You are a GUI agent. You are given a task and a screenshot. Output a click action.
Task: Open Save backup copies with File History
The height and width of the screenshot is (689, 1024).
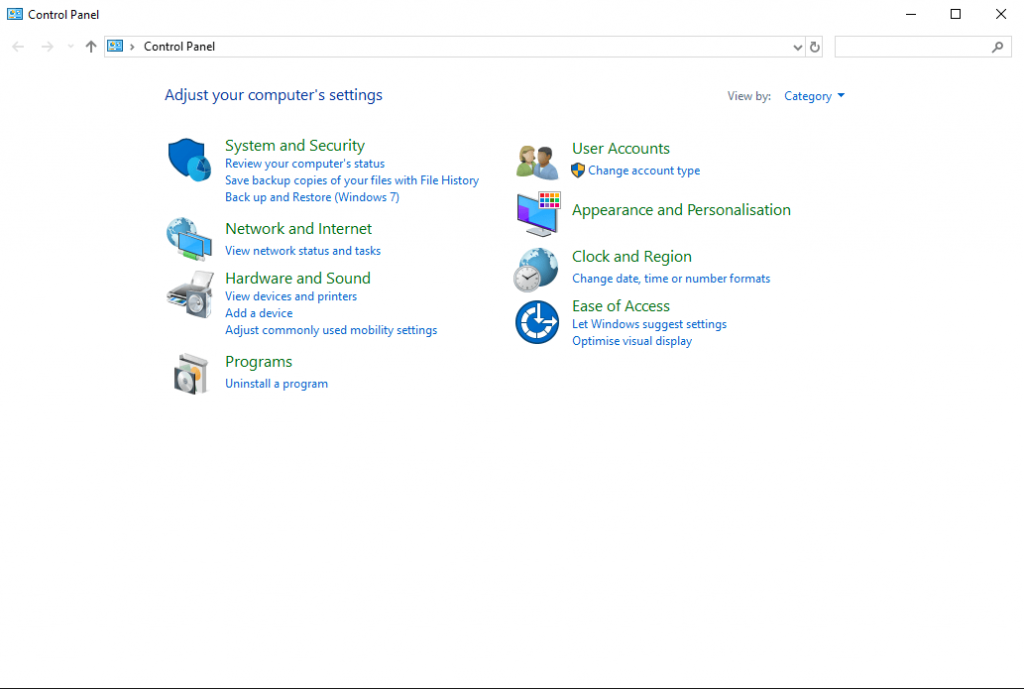pos(352,180)
